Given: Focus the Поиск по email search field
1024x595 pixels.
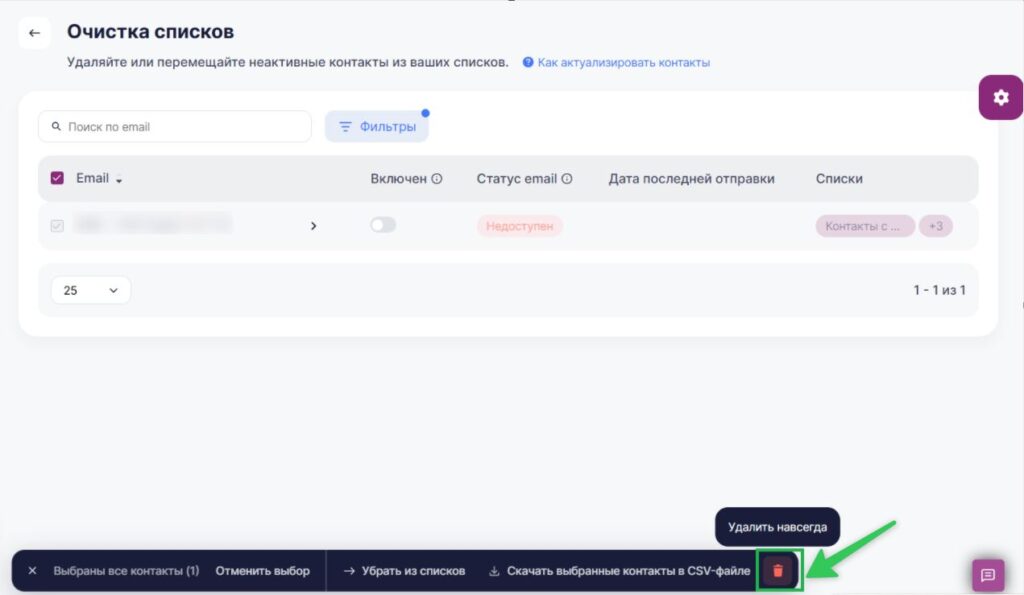Looking at the screenshot, I should (x=175, y=127).
